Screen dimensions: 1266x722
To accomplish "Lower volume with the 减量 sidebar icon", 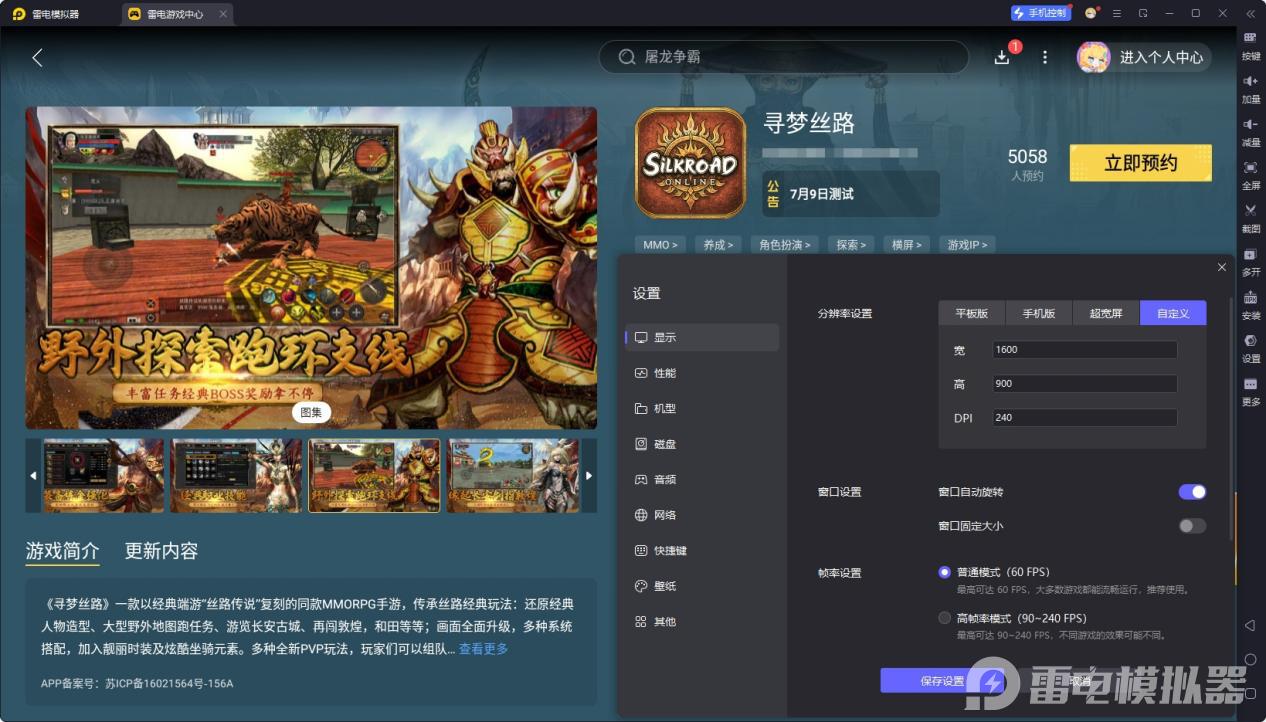I will [1250, 131].
